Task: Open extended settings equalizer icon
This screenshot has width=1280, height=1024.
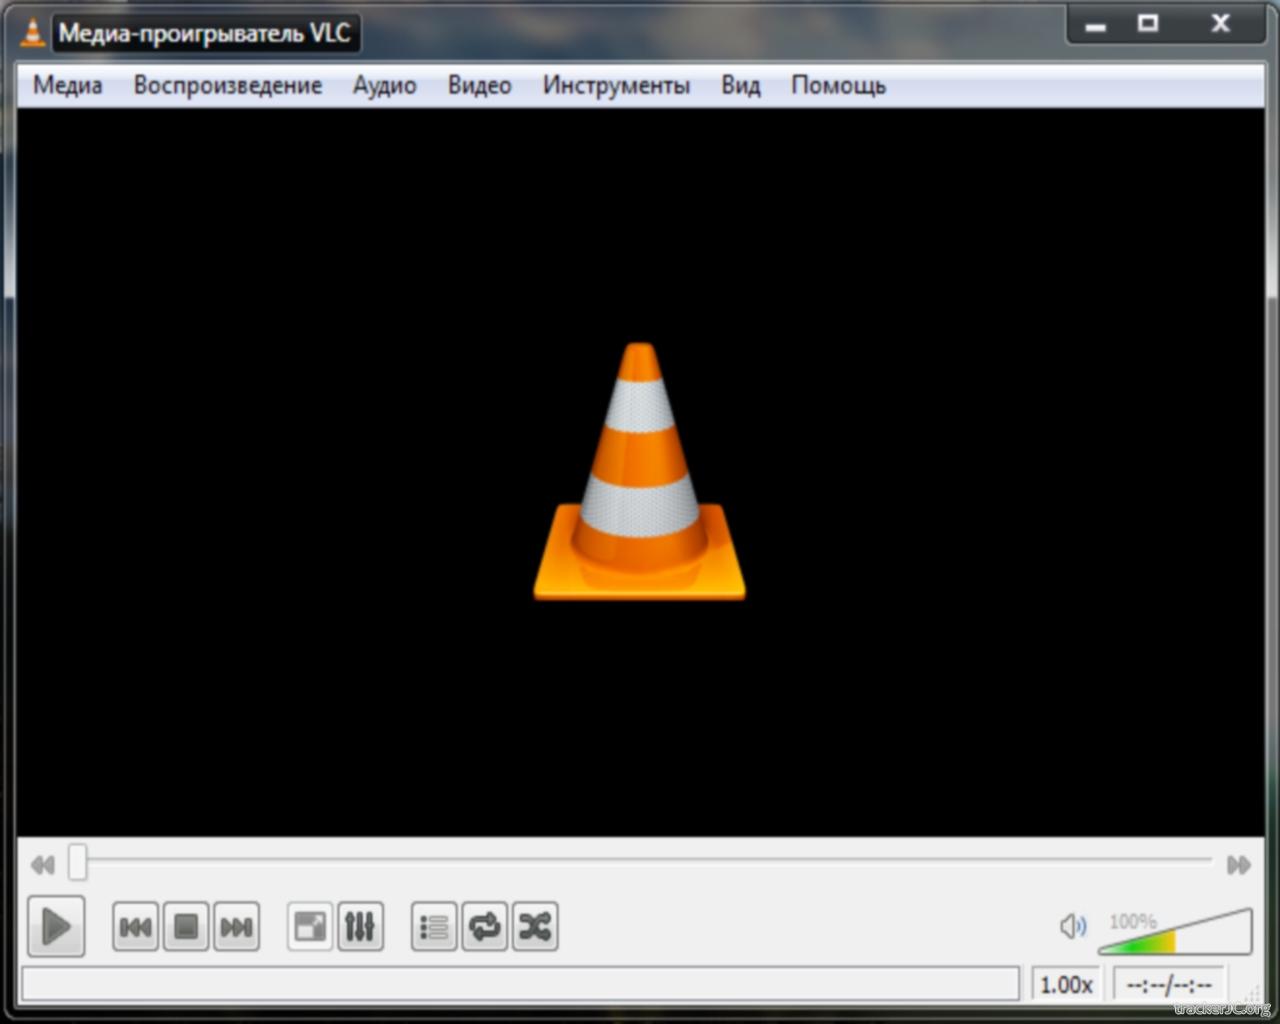Action: click(360, 927)
